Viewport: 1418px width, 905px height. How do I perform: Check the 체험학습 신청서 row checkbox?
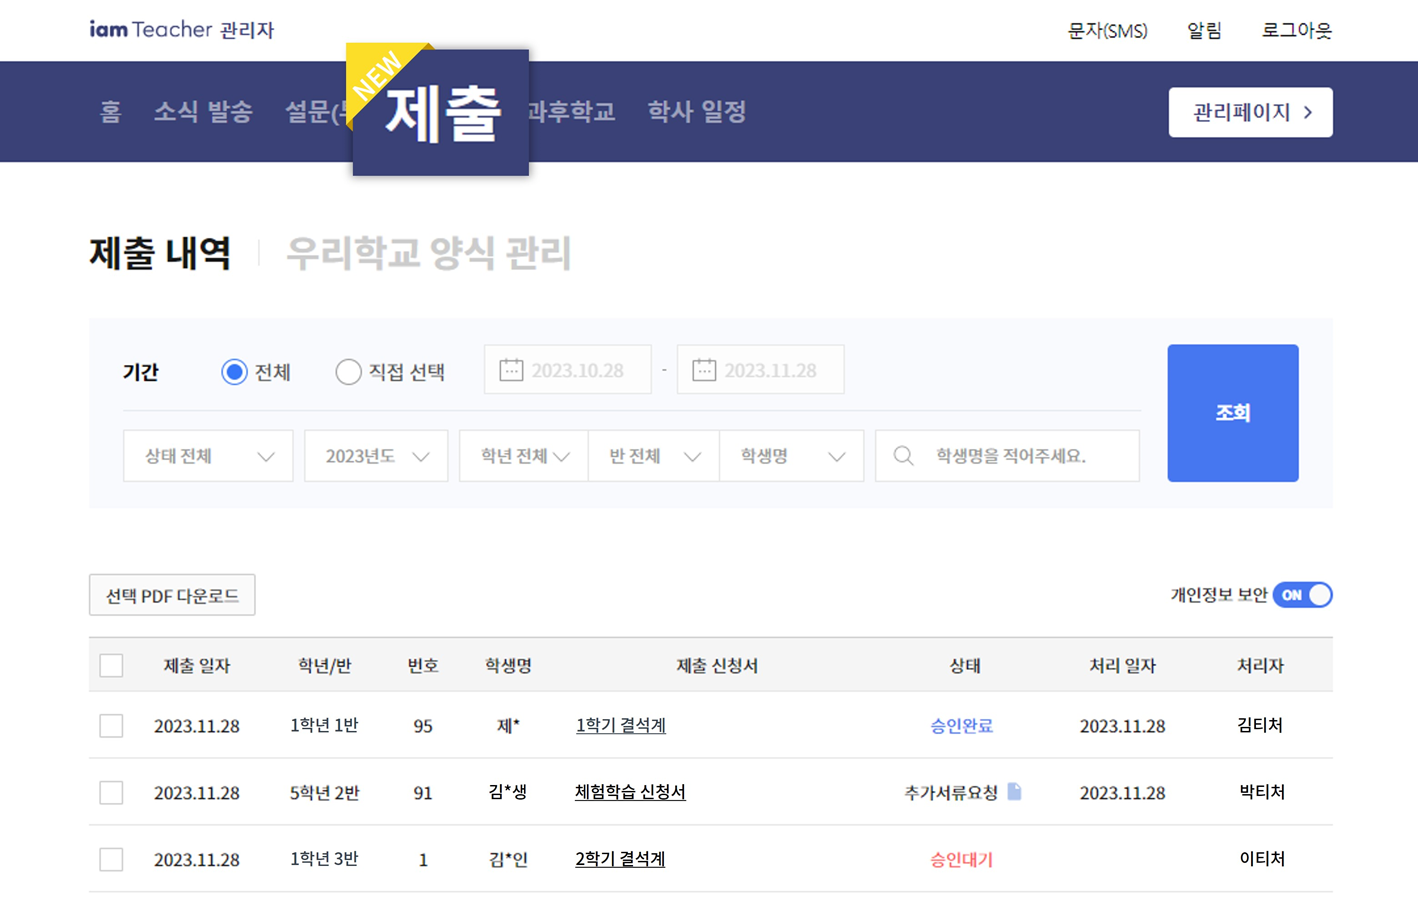pos(111,792)
